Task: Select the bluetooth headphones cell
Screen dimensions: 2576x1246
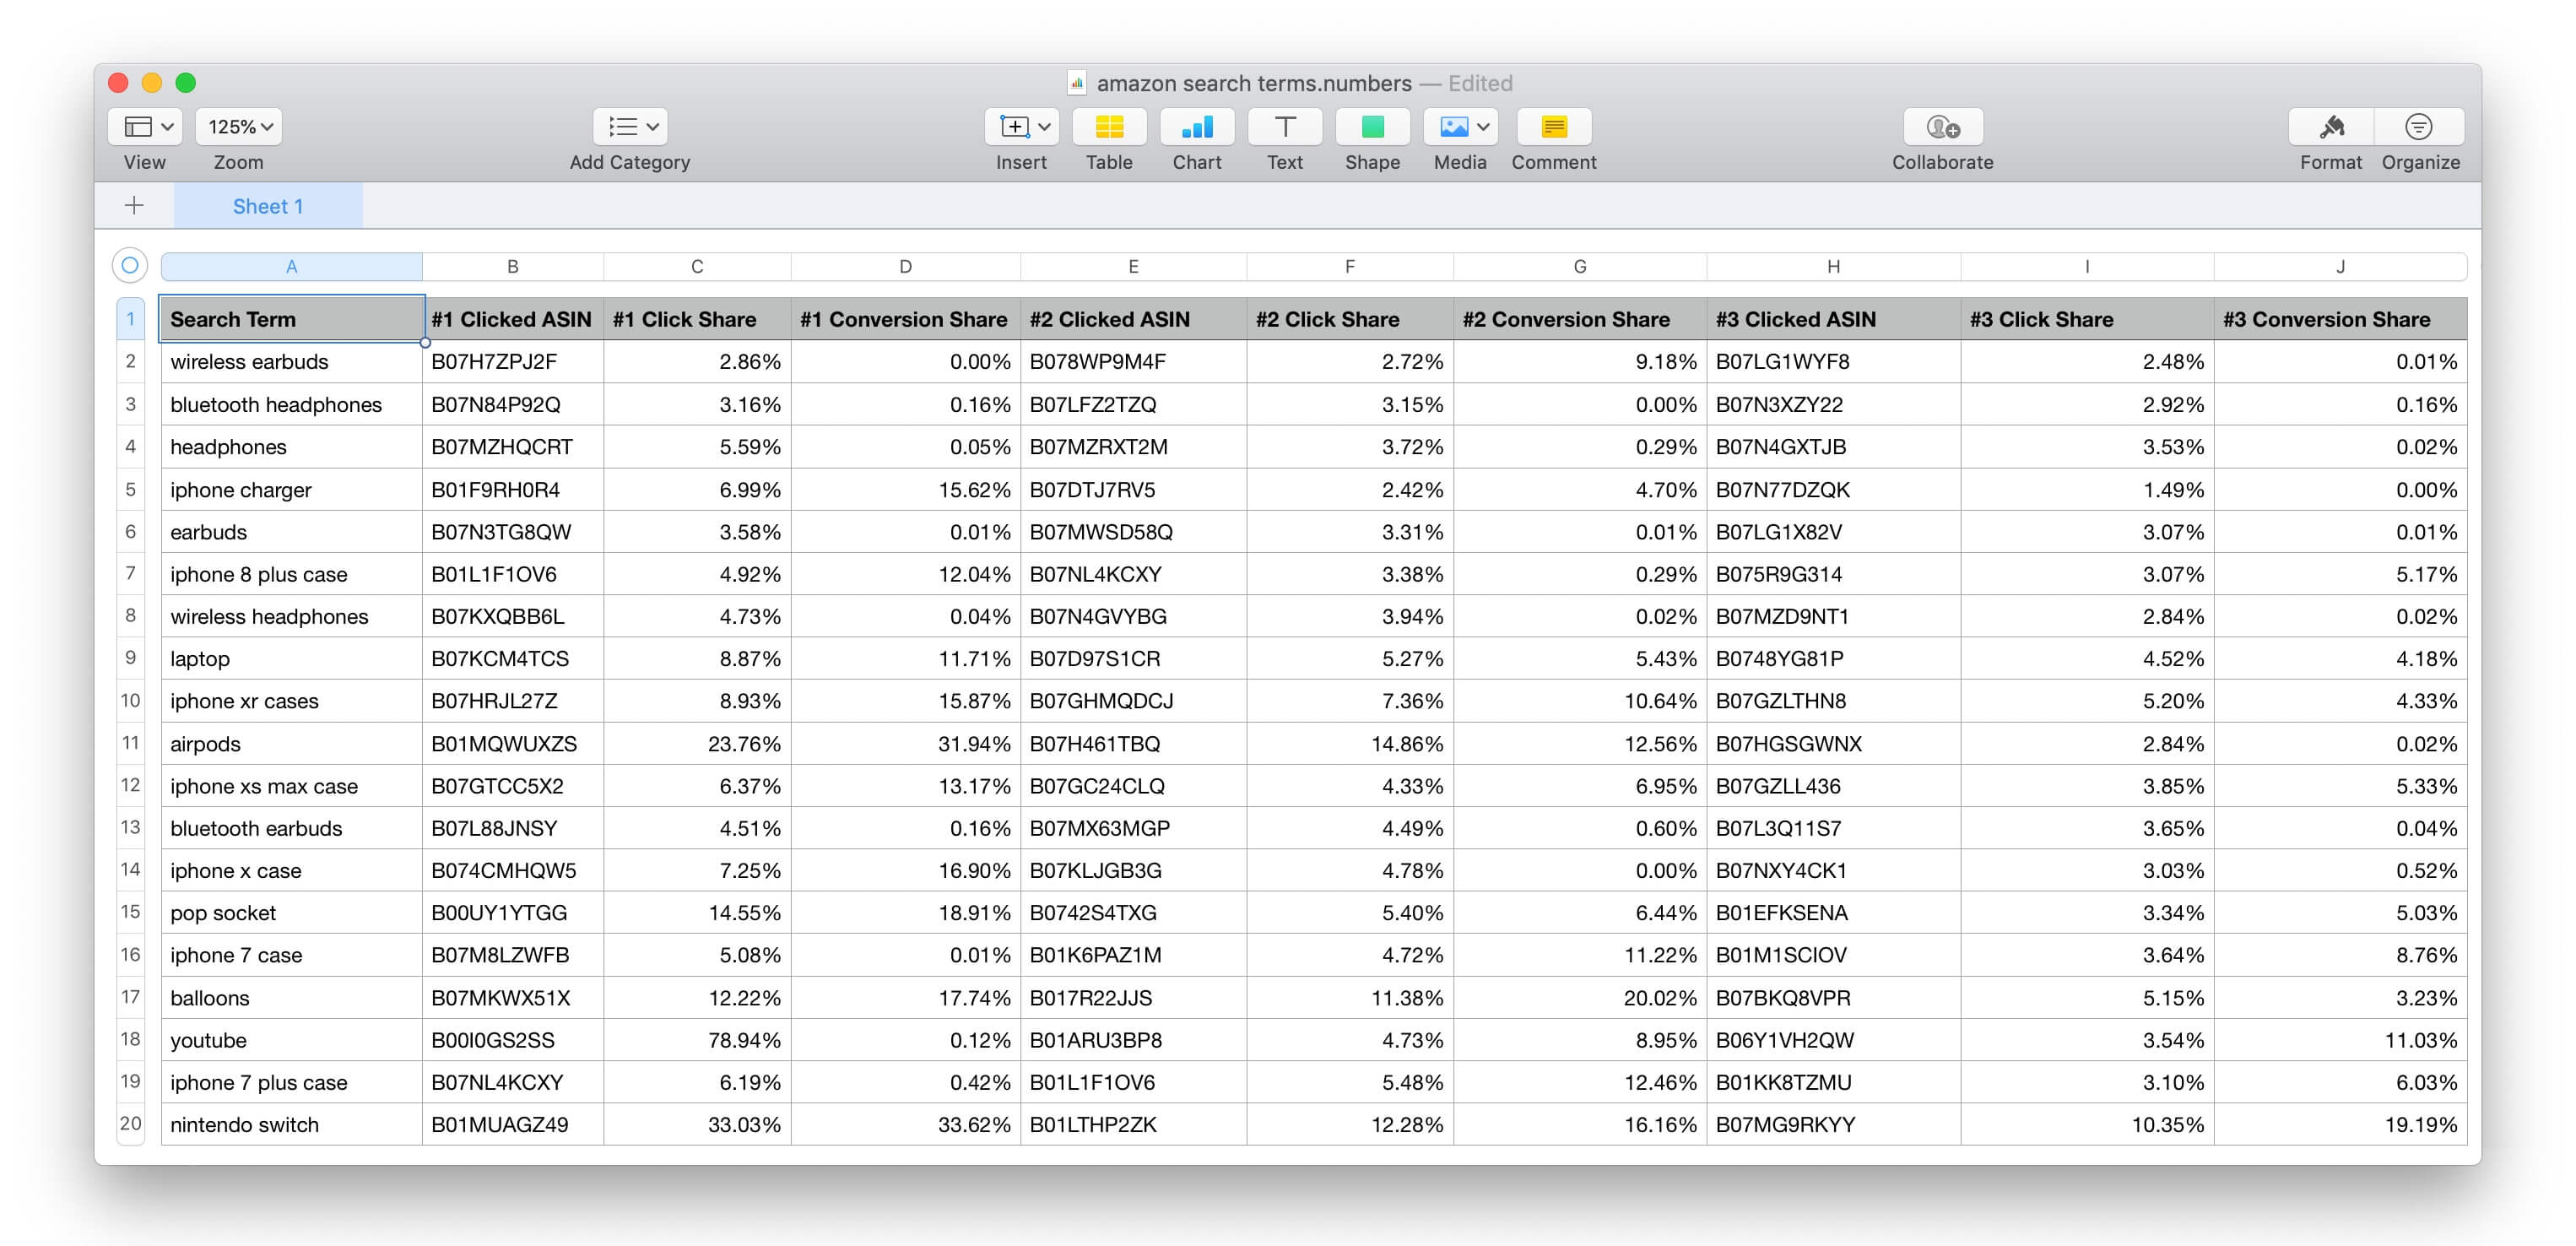Action: click(x=292, y=404)
